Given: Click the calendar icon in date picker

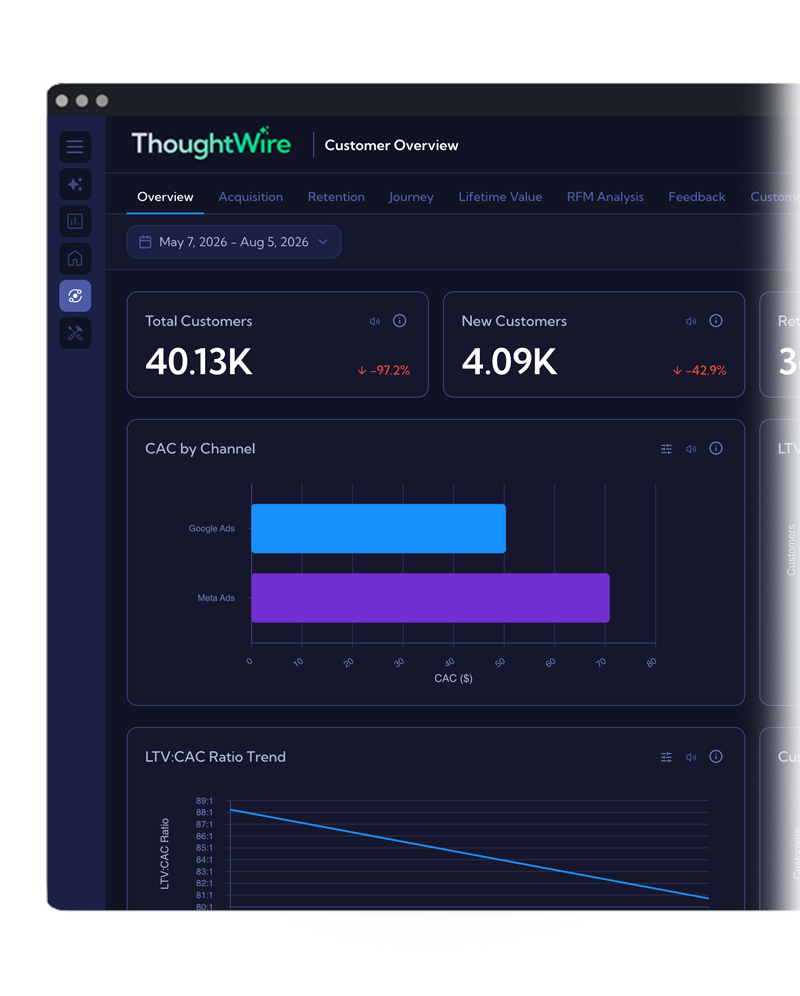Looking at the screenshot, I should coord(146,242).
